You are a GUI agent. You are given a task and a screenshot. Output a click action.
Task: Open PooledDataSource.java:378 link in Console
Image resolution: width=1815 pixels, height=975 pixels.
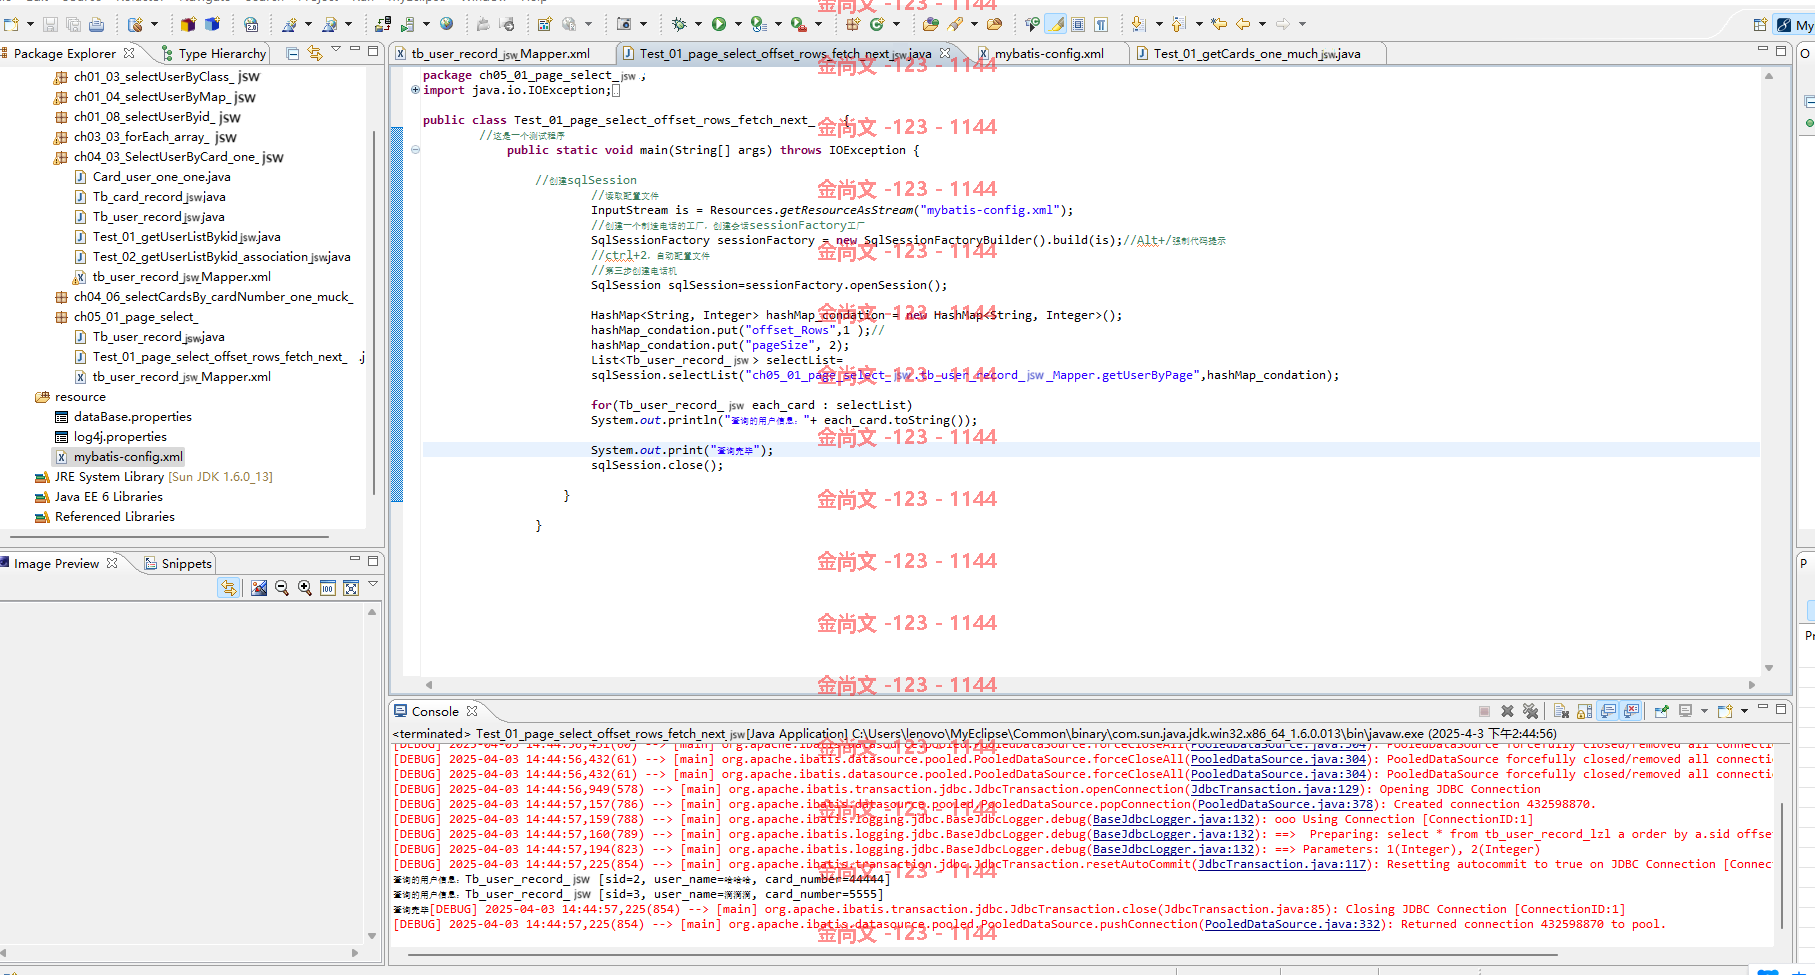click(1285, 804)
